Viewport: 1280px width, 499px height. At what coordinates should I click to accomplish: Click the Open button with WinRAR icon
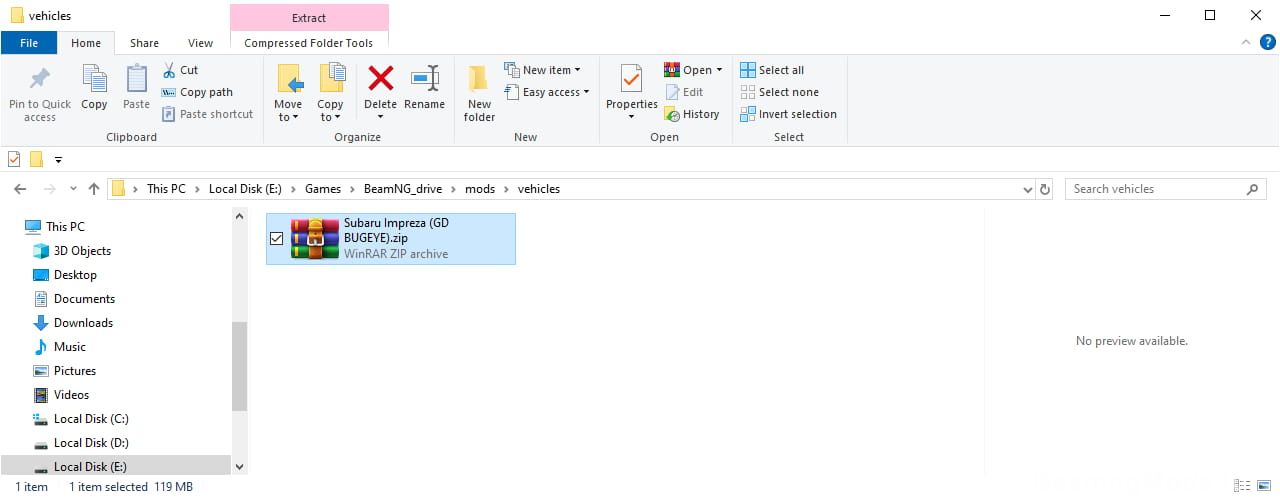[693, 70]
